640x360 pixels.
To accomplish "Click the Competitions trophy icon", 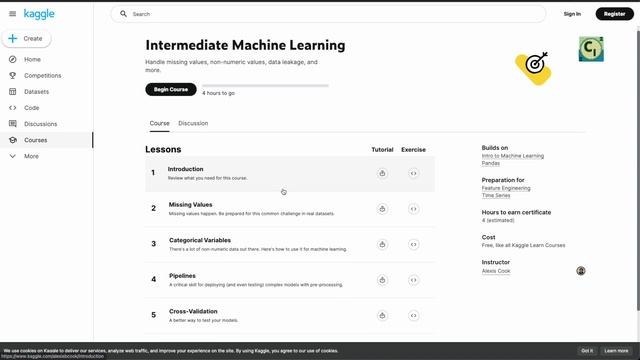I will (x=13, y=76).
